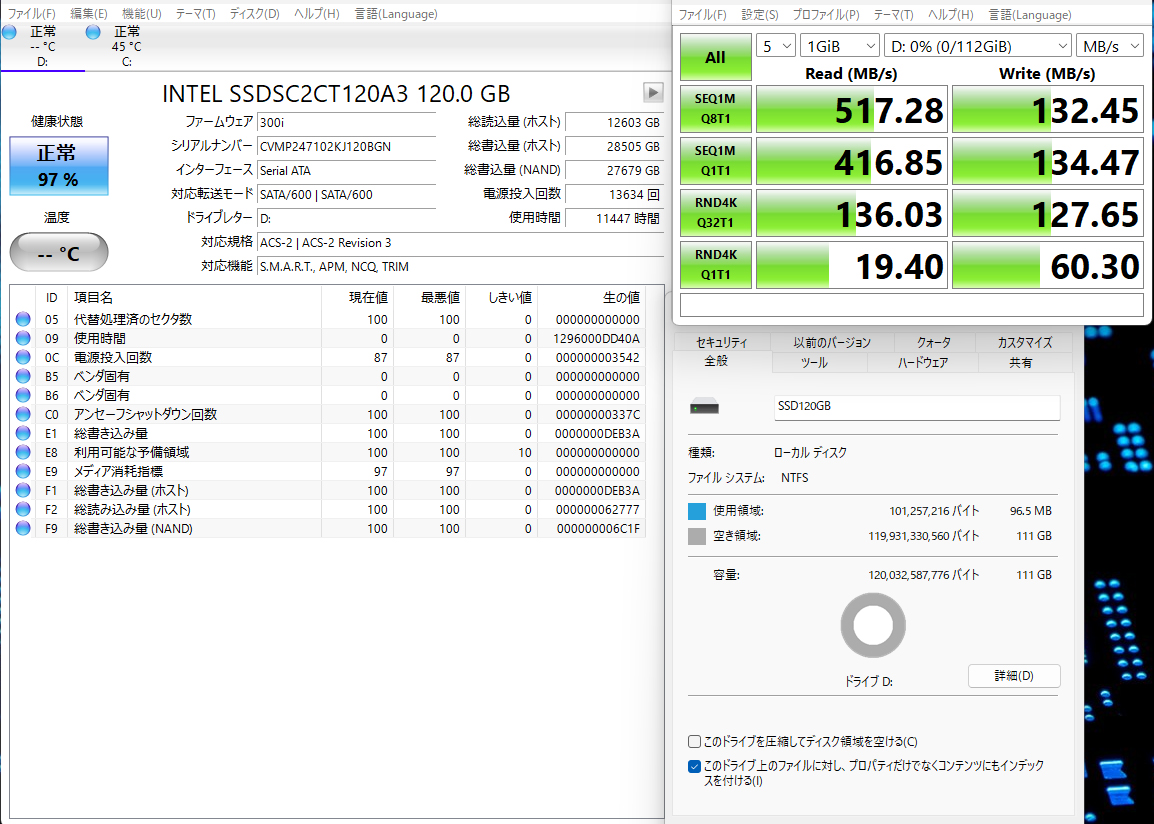Click the drive icon in properties dialog
This screenshot has height=824, width=1154.
[x=705, y=407]
